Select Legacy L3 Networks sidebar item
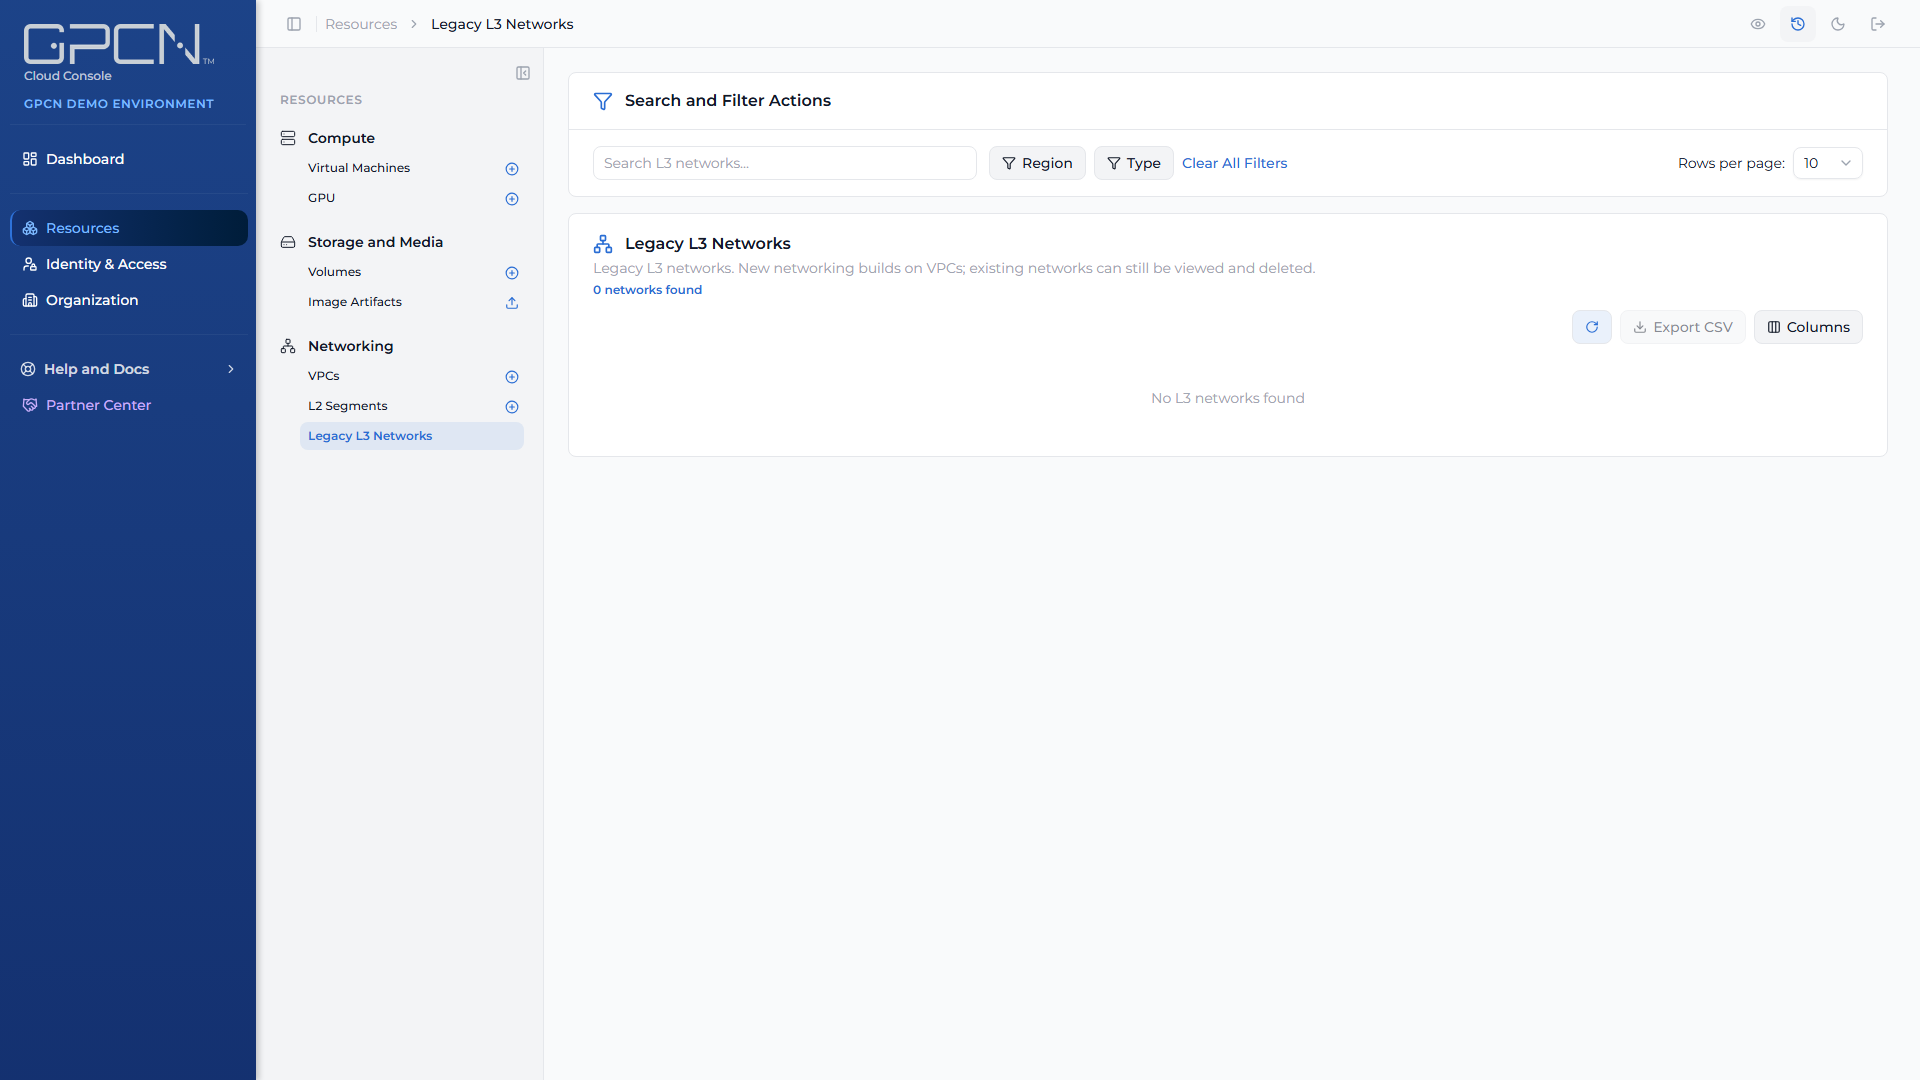Viewport: 1920px width, 1080px height. pyautogui.click(x=412, y=436)
